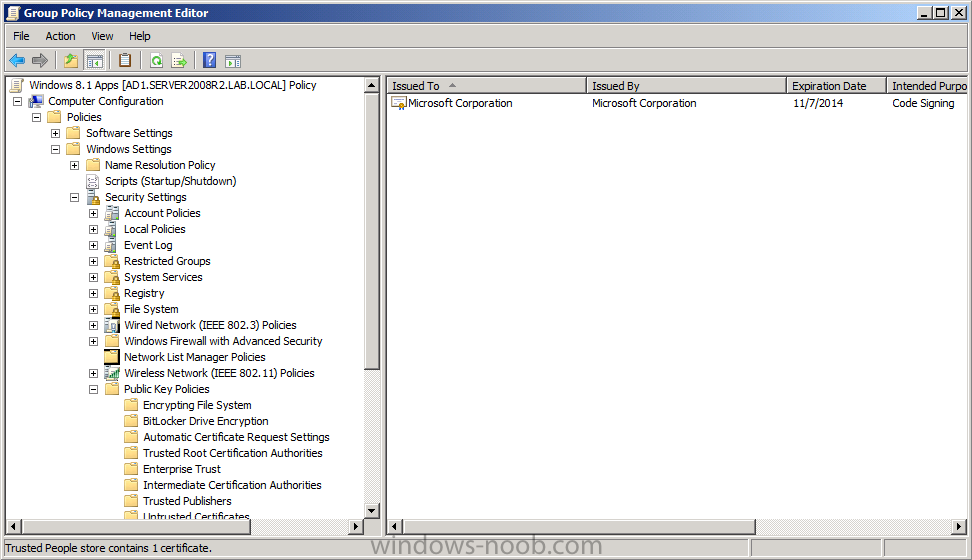
Task: Select Trusted Root Certification Authorities
Action: (x=233, y=453)
